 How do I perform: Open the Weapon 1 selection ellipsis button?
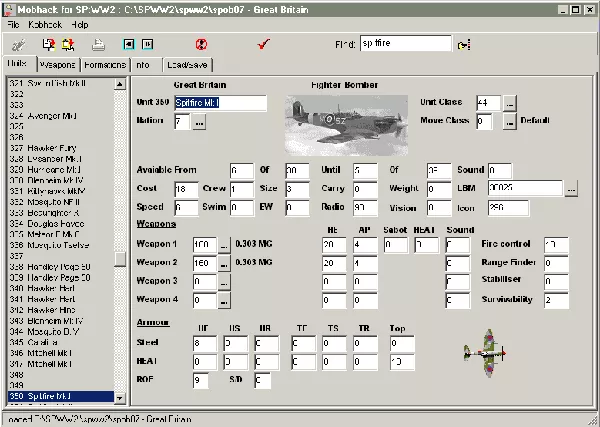tap(223, 244)
